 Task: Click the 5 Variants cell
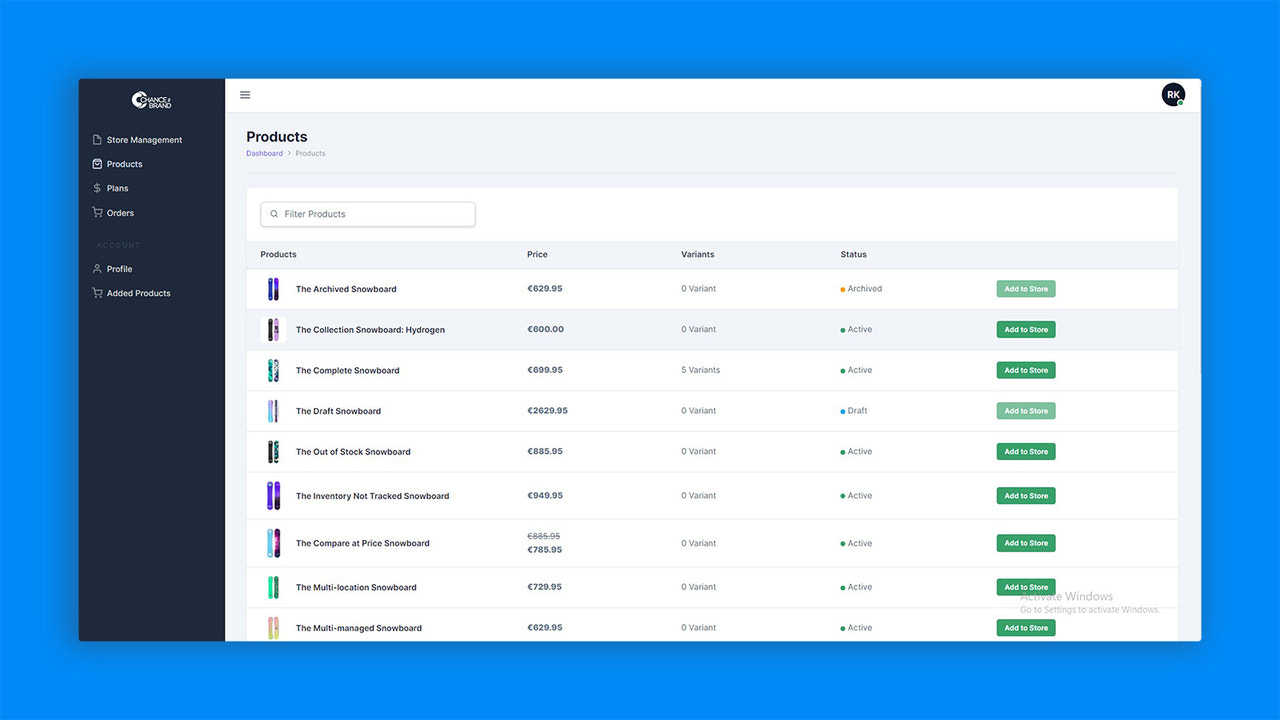700,370
